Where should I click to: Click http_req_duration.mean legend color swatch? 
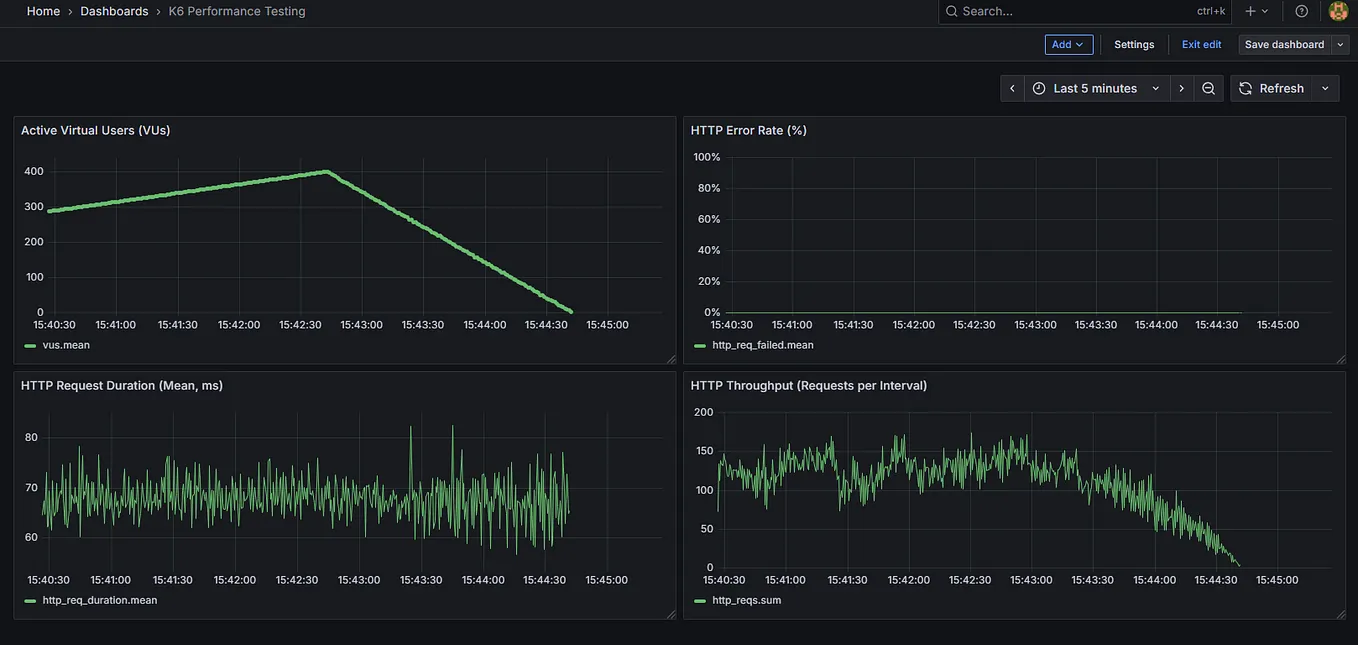pos(30,600)
